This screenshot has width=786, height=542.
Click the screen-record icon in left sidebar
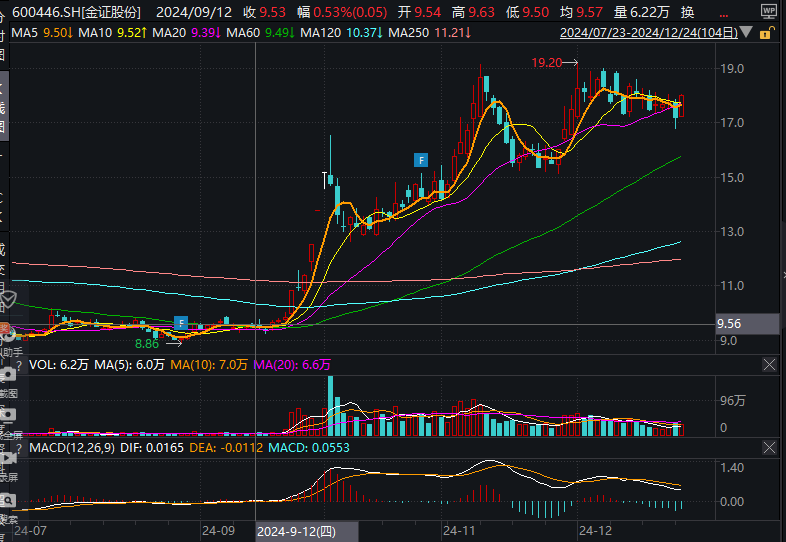click(x=7, y=457)
